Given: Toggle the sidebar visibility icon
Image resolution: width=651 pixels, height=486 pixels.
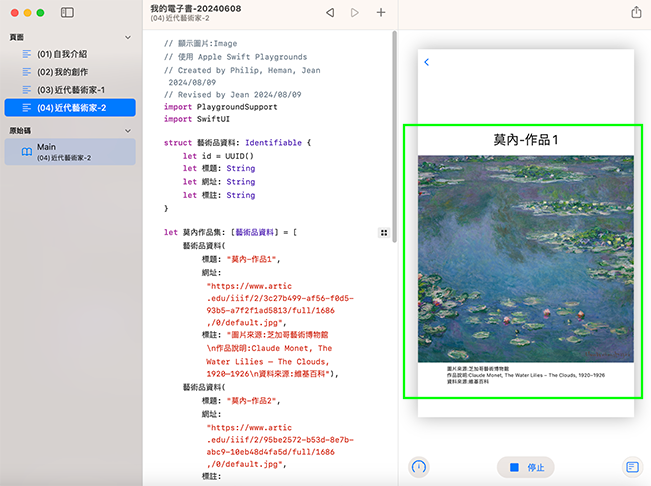Looking at the screenshot, I should pos(67,13).
